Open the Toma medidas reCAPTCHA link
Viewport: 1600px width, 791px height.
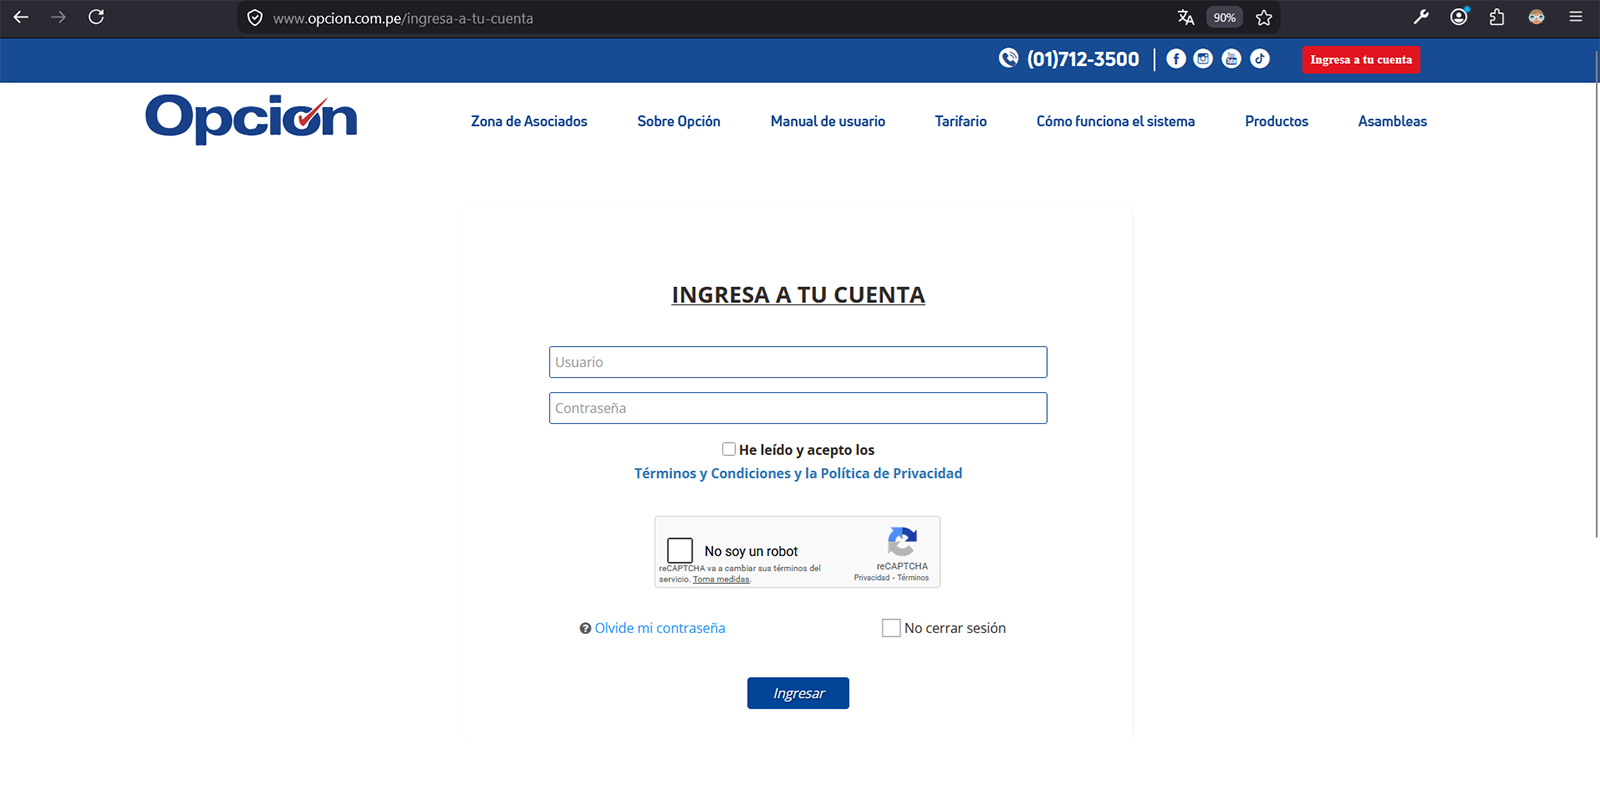[721, 580]
